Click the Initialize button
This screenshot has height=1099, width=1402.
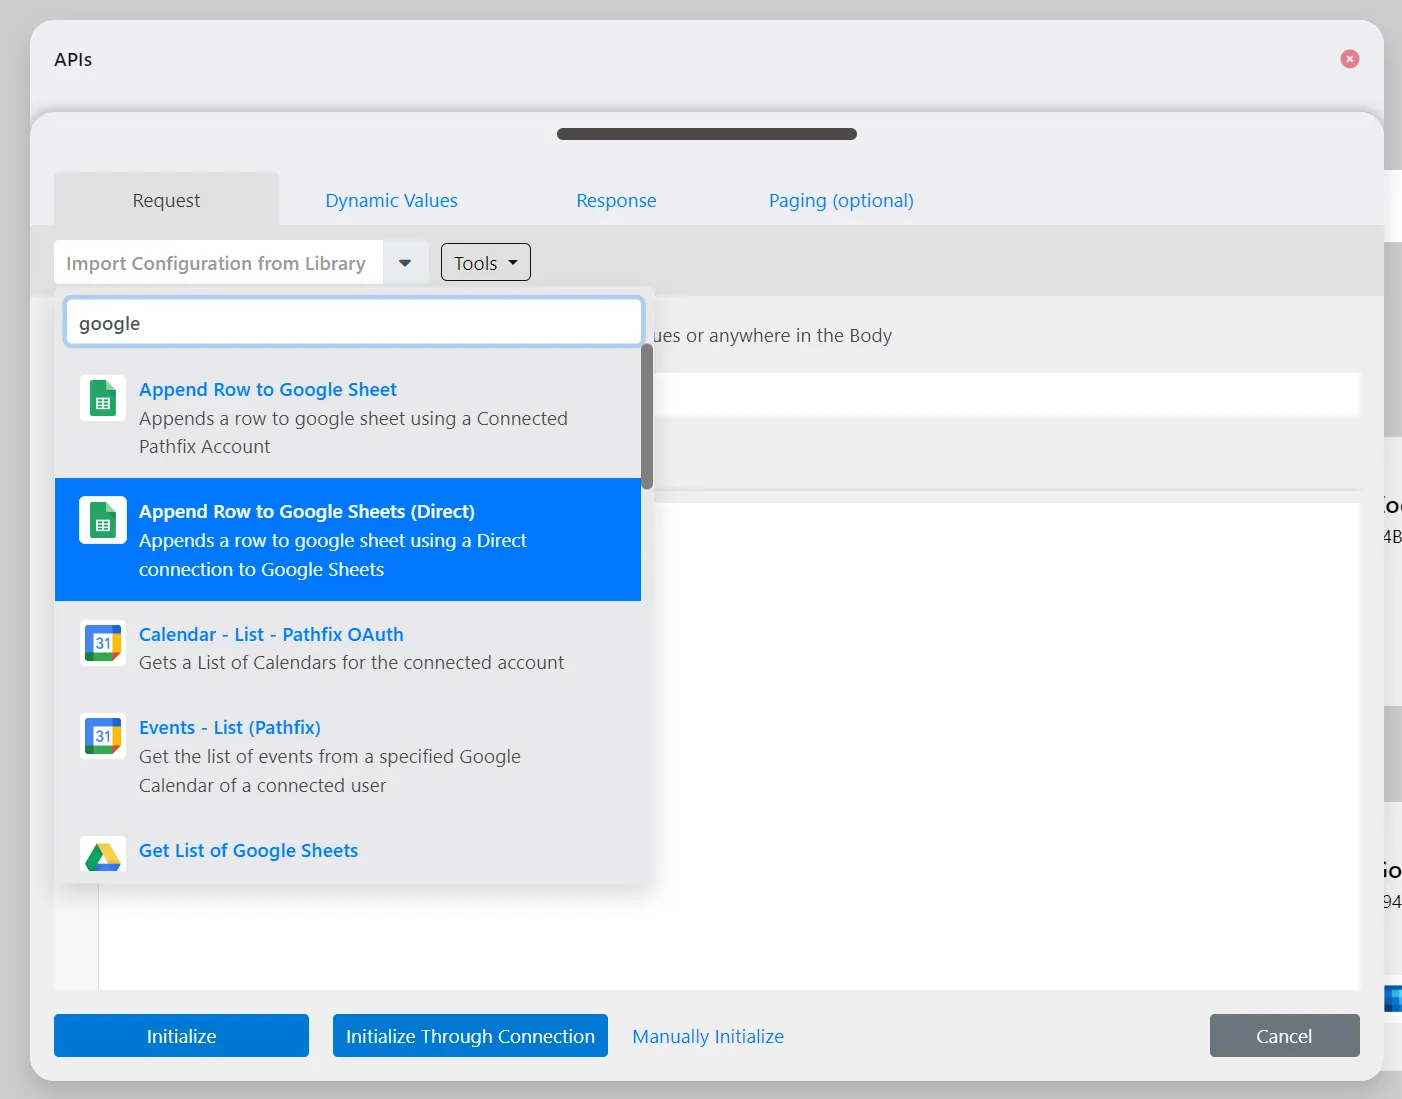point(181,1036)
